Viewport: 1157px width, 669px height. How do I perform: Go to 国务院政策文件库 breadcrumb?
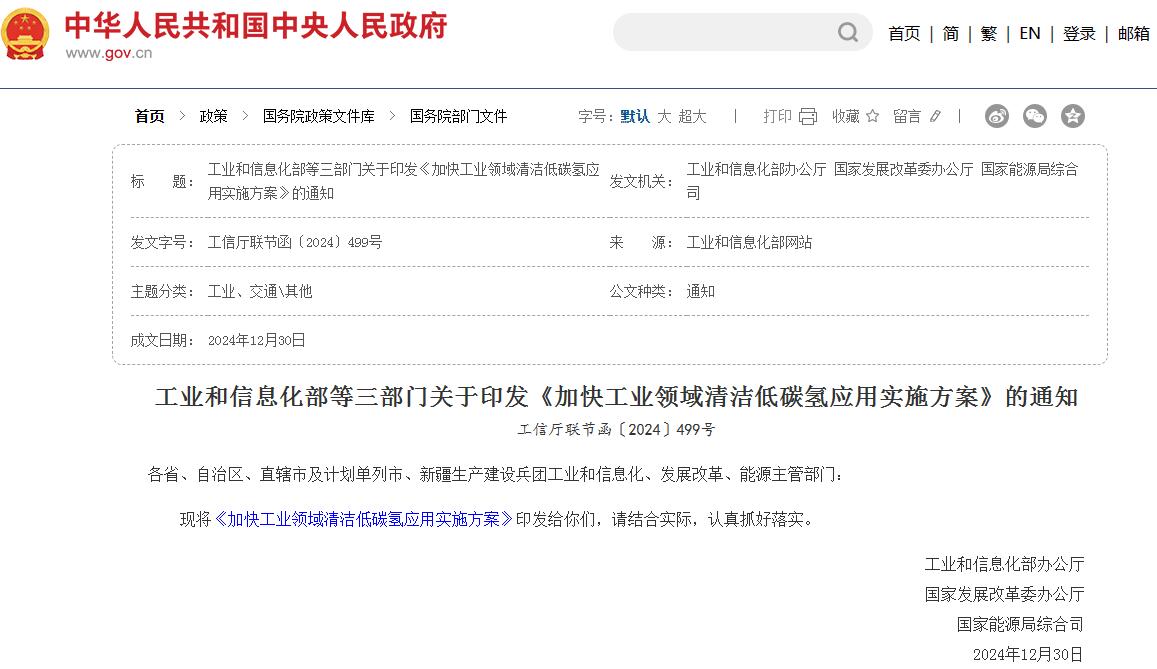pos(319,116)
